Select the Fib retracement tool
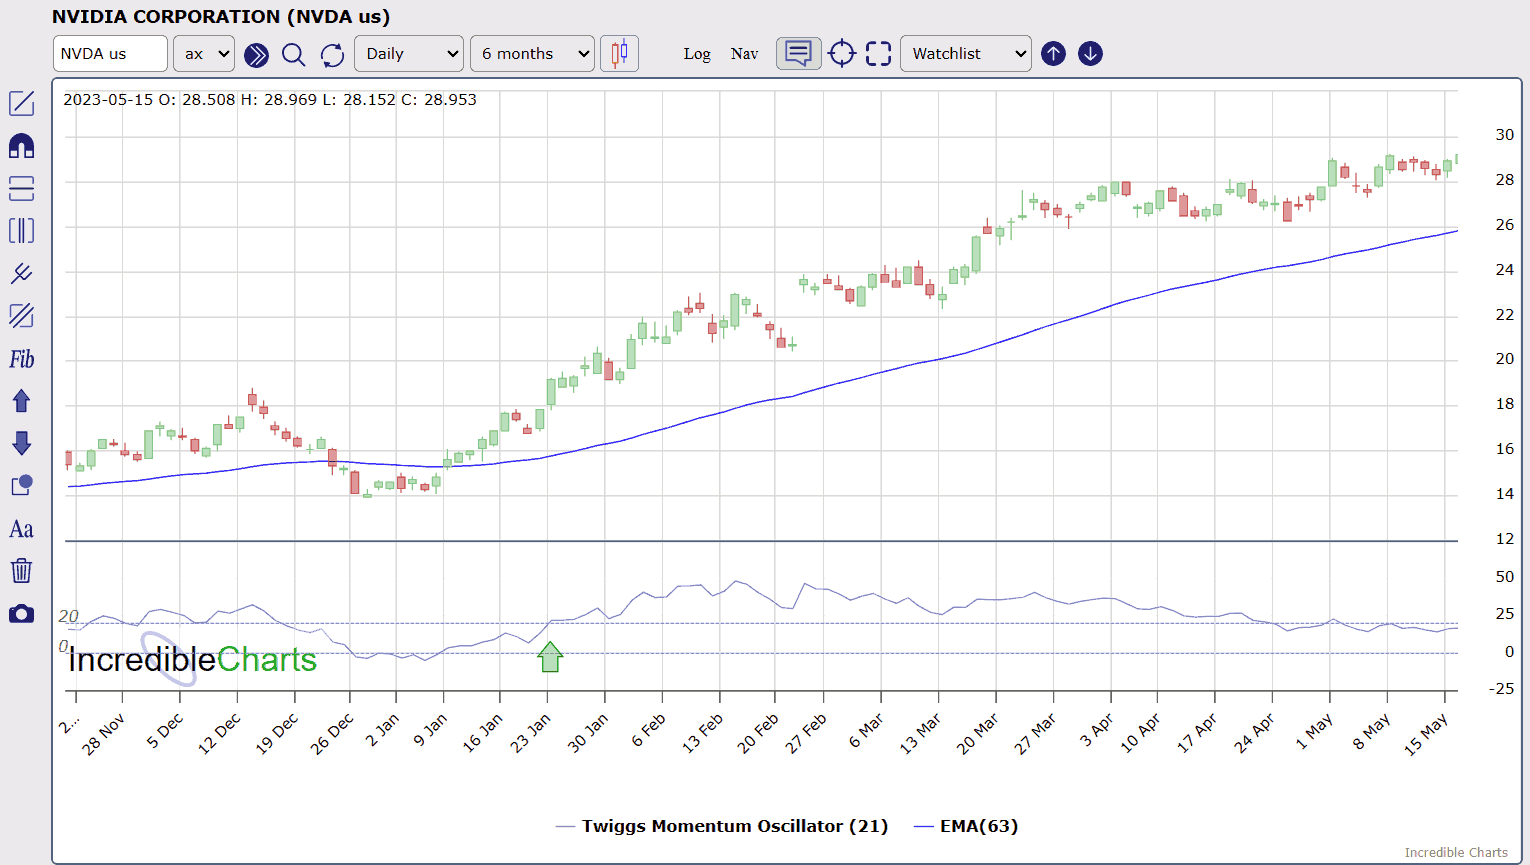The height and width of the screenshot is (865, 1530). [21, 359]
